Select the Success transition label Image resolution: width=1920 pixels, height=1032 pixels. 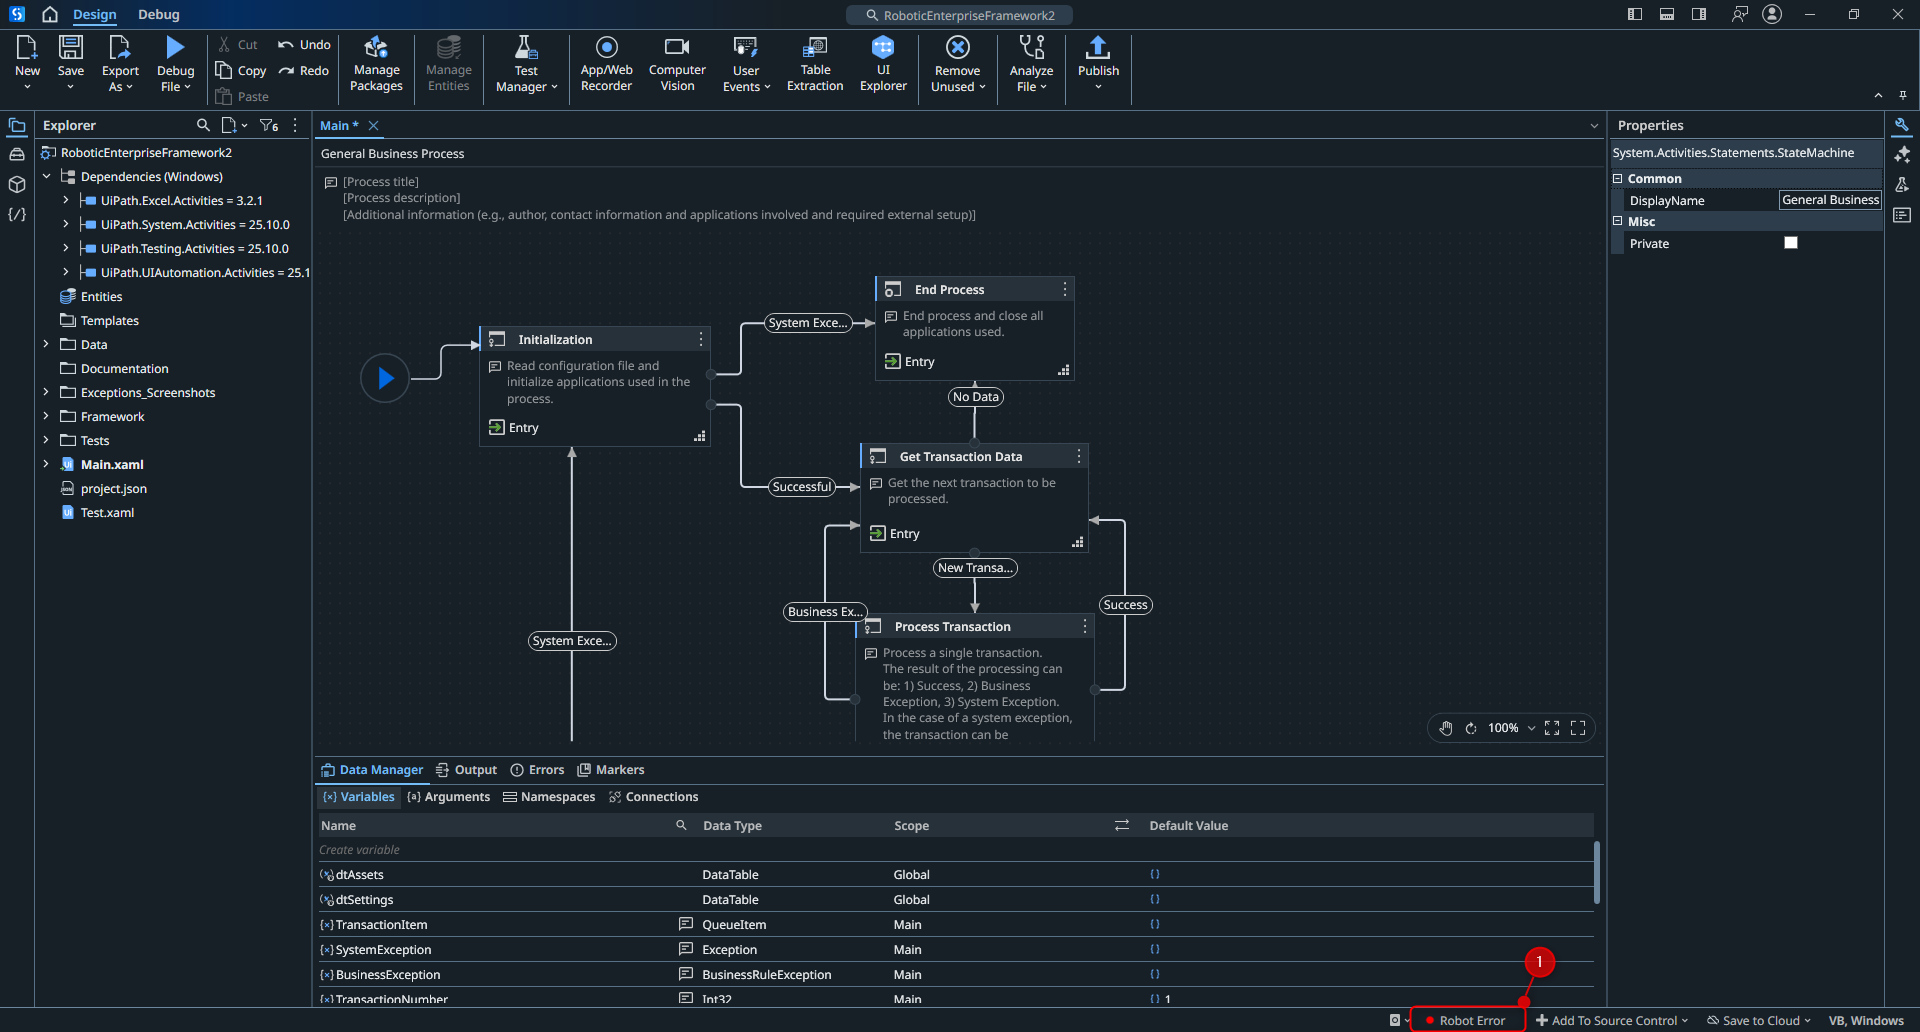(1125, 605)
